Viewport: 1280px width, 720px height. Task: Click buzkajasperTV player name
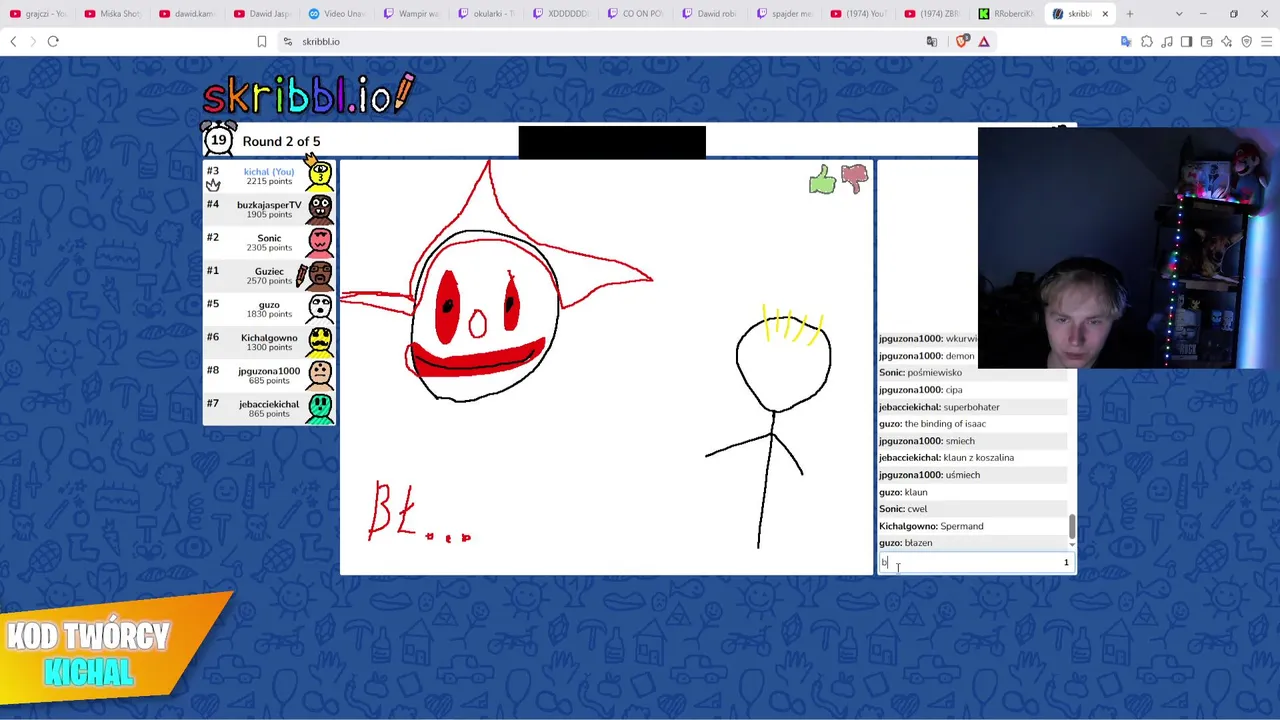[269, 205]
